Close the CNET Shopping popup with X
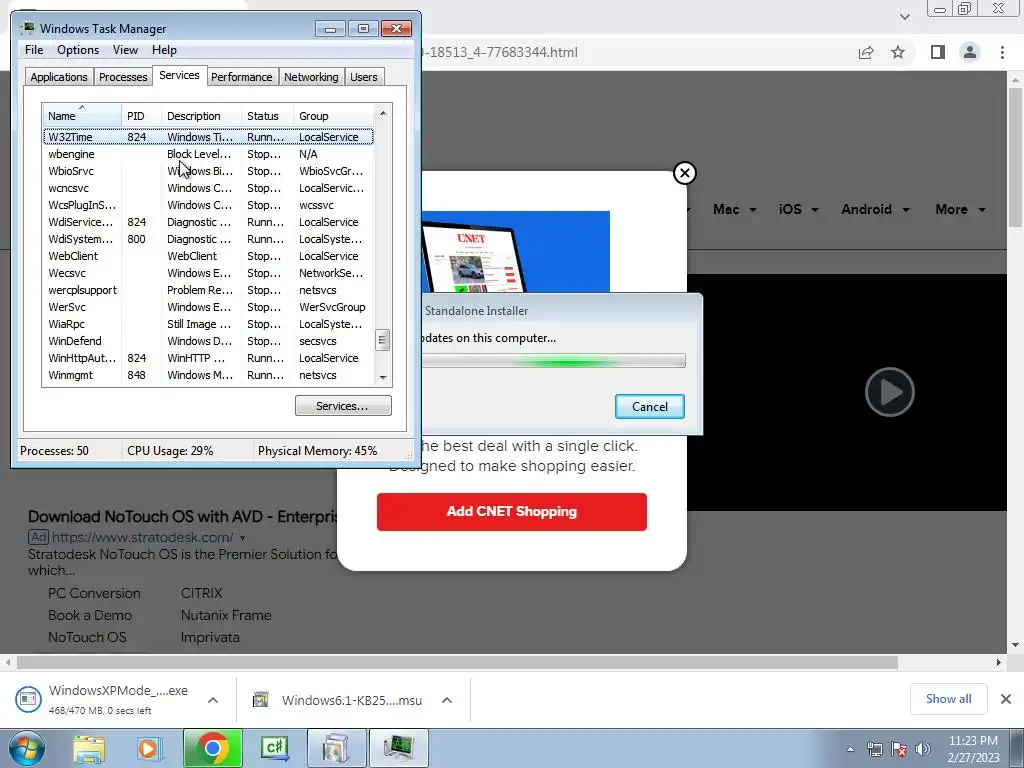 684,173
